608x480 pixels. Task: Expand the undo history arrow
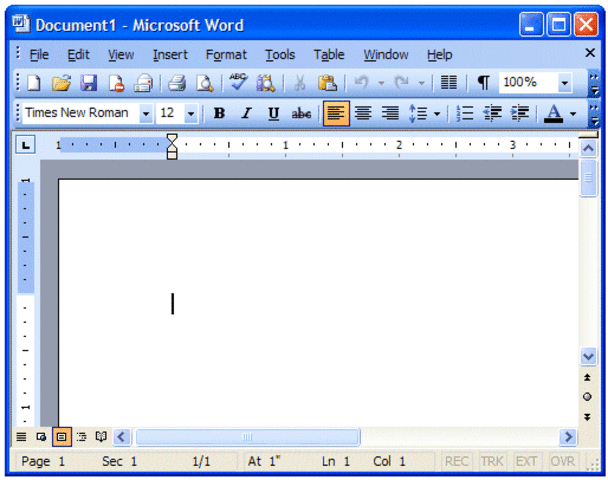coord(381,83)
